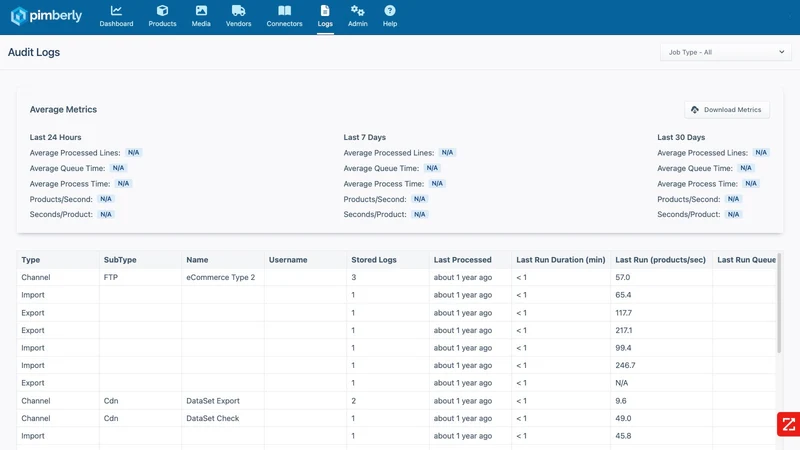Click the Pimberly logo

(46, 16)
